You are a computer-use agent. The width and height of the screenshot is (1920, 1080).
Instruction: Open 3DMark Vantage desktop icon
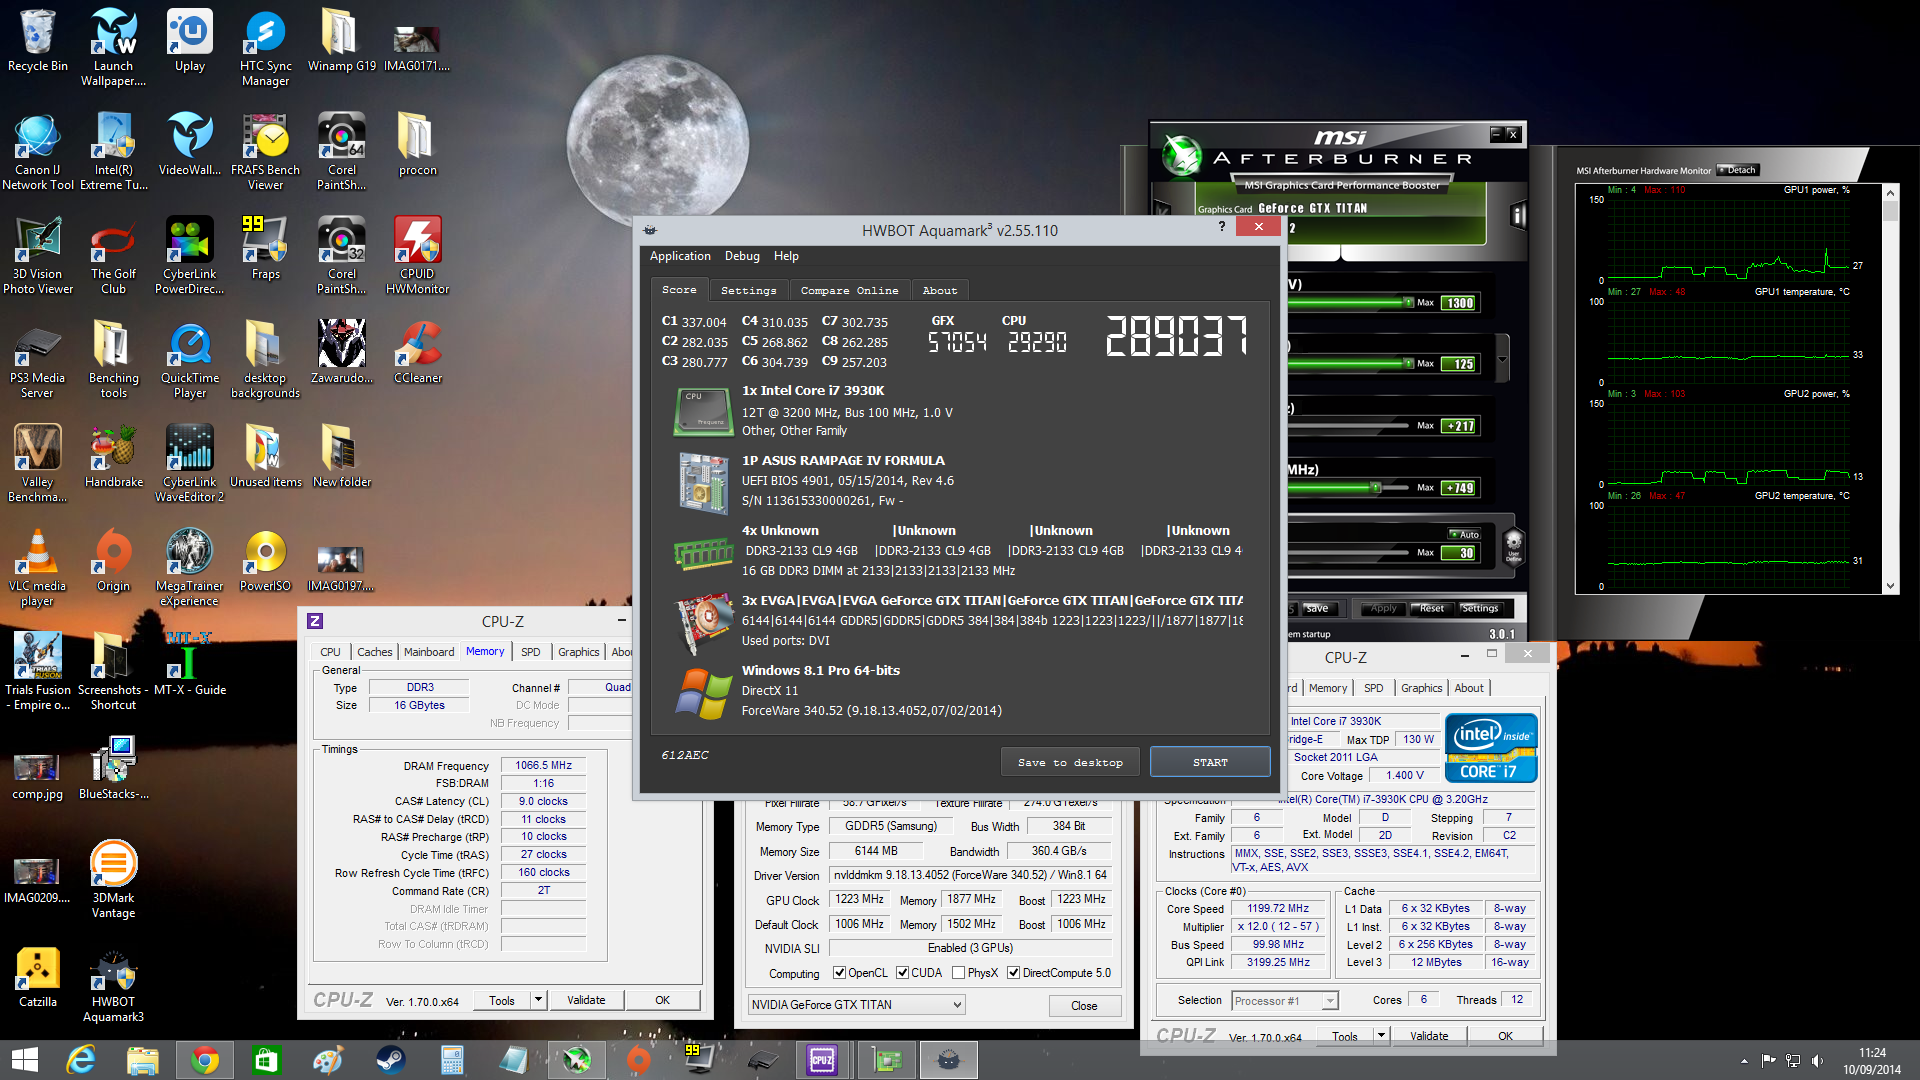pos(113,879)
